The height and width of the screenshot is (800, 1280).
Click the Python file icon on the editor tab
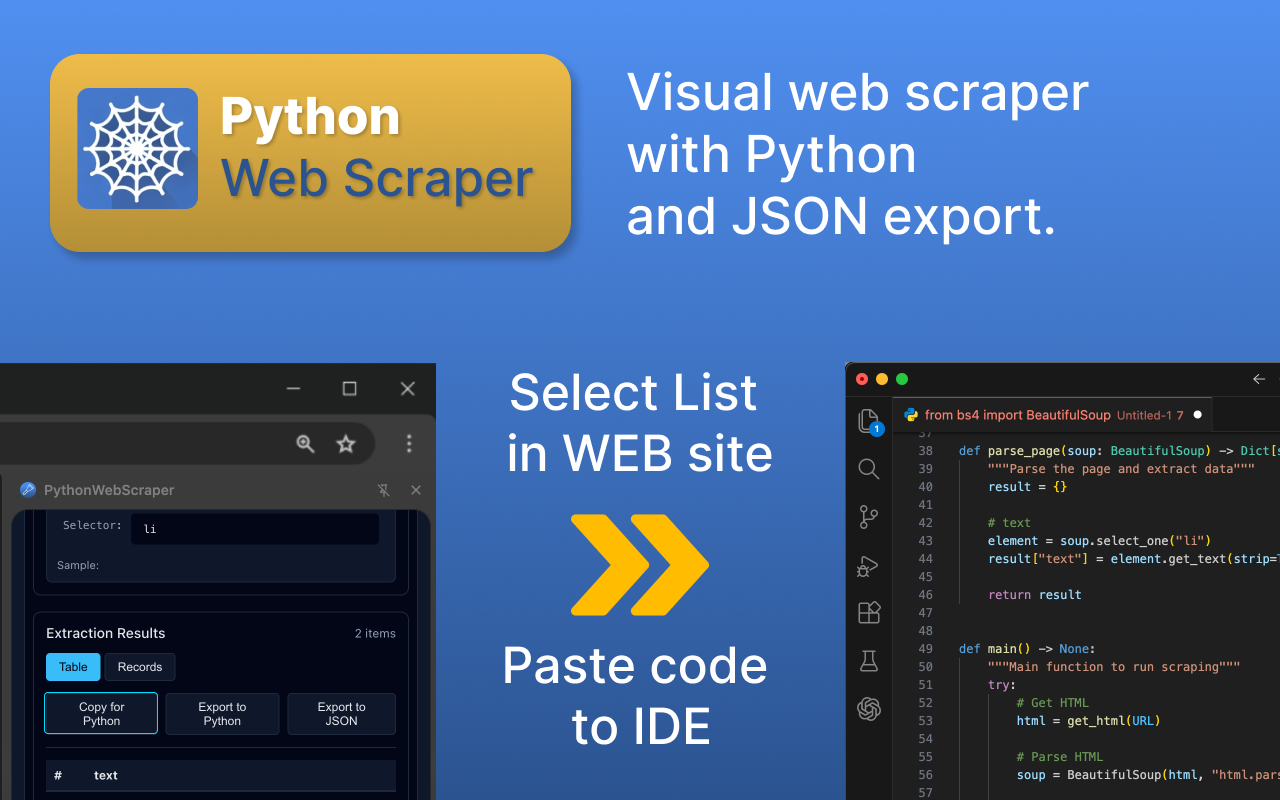911,414
